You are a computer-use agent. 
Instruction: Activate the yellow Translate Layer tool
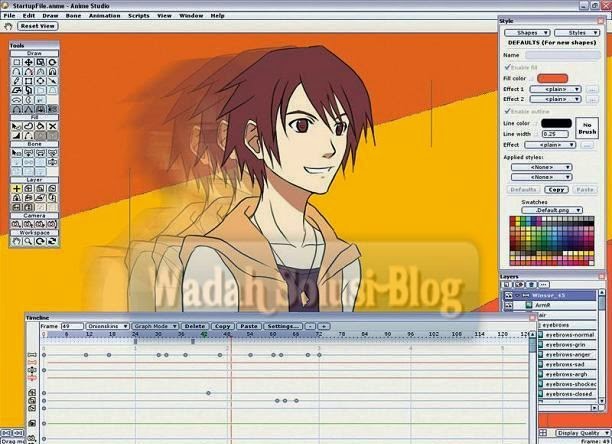tap(17, 189)
